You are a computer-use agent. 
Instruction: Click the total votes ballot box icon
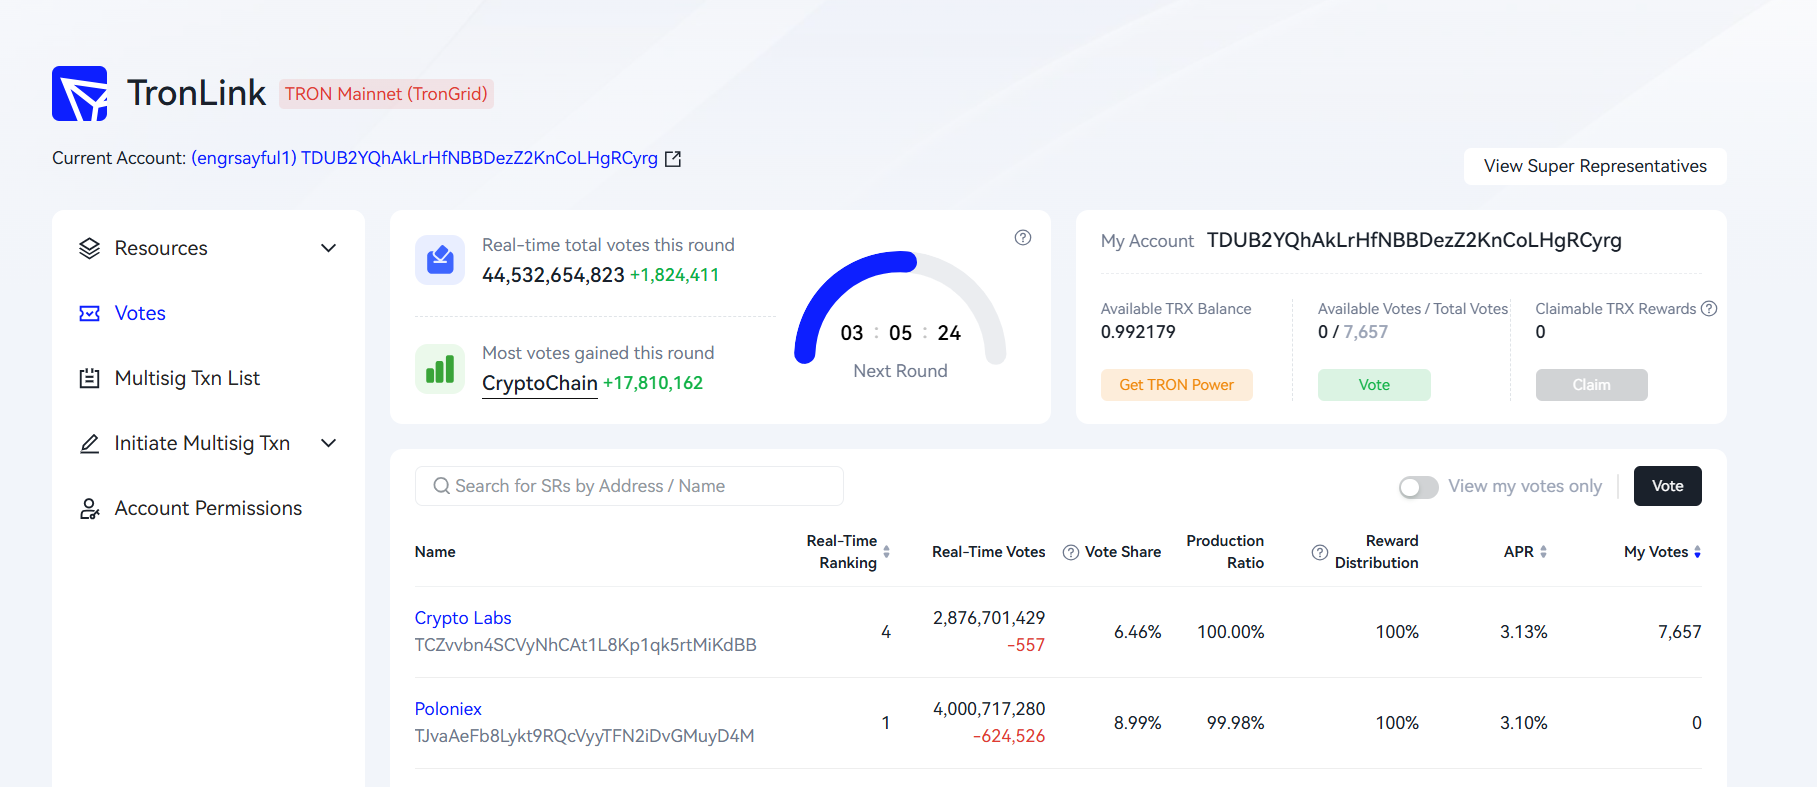440,260
